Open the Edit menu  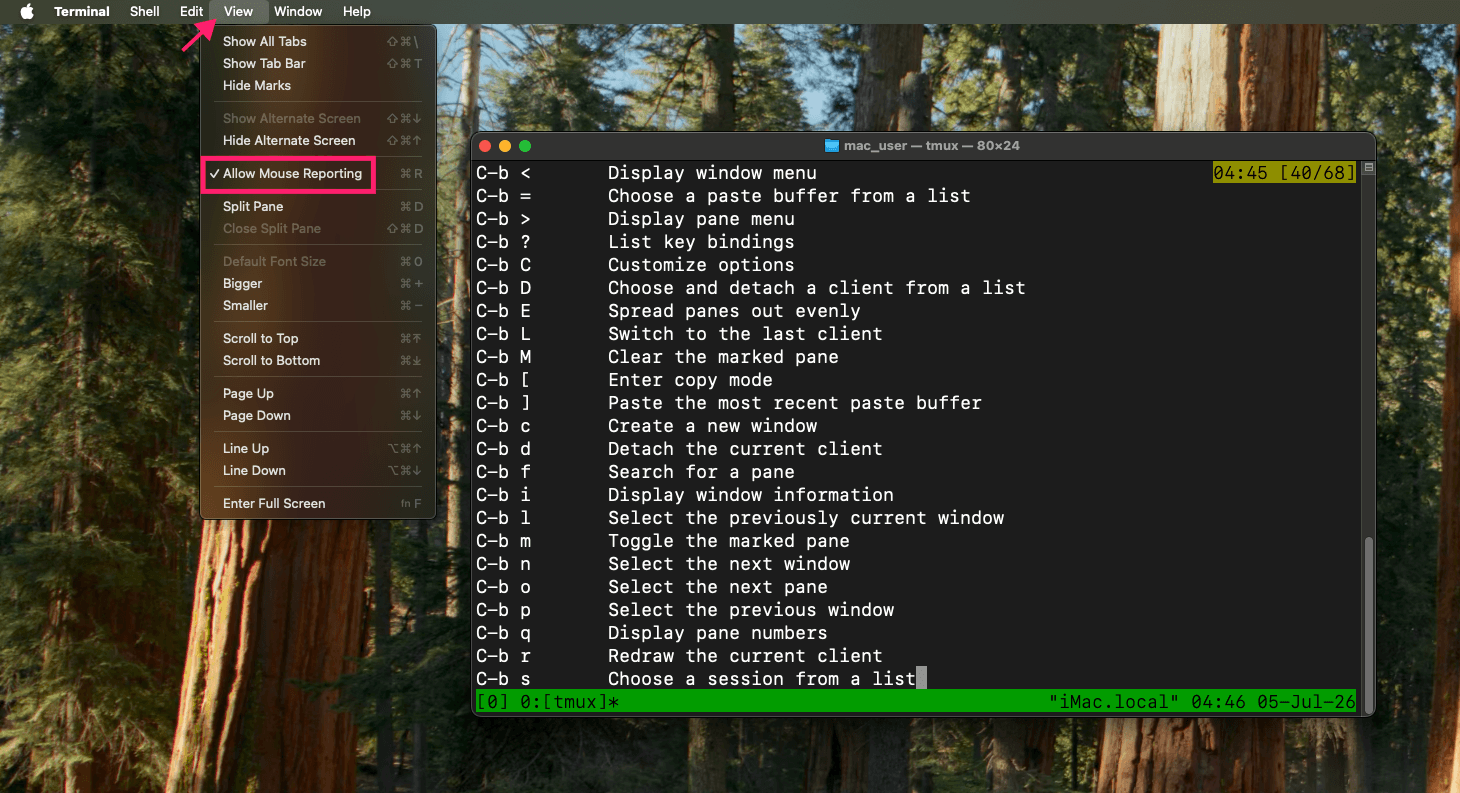(192, 12)
